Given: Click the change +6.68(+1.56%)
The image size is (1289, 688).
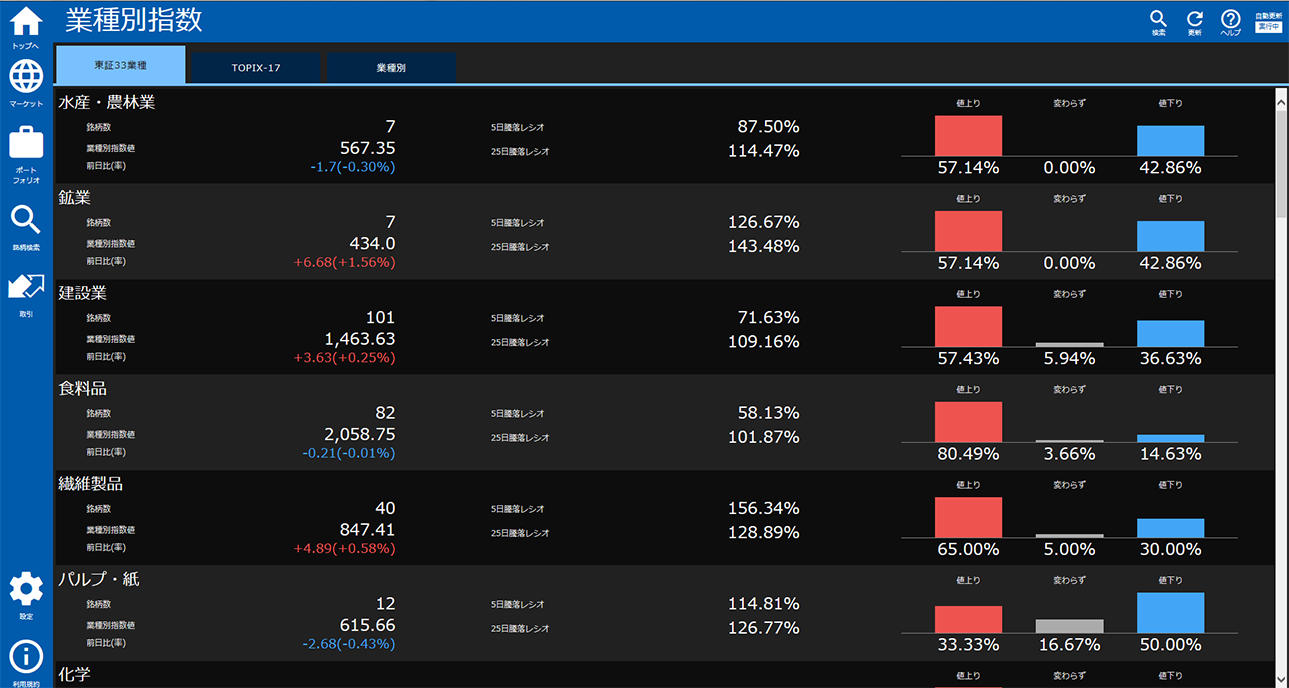Looking at the screenshot, I should click(344, 262).
